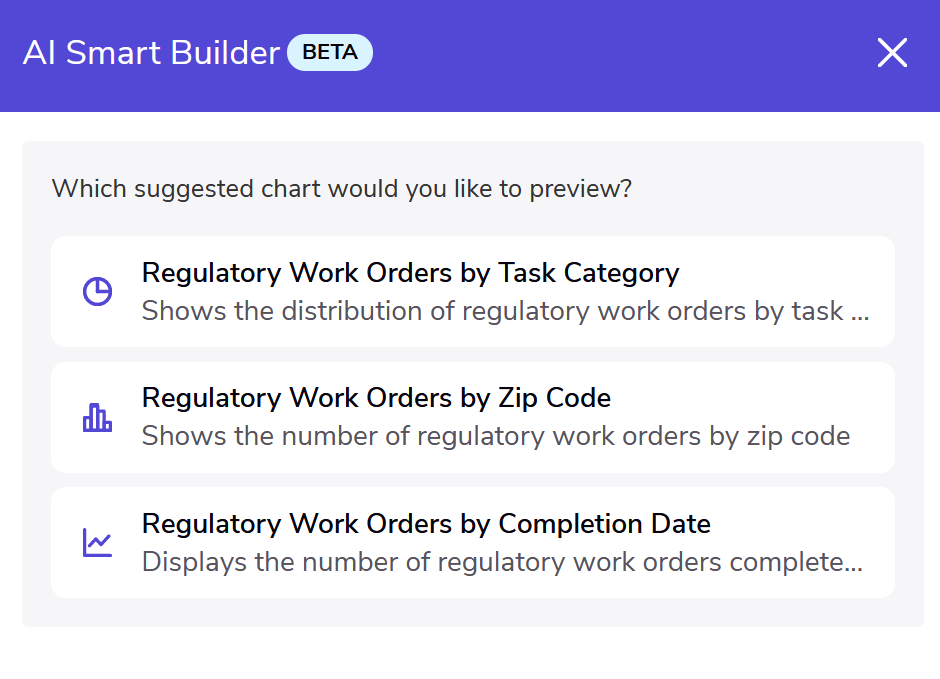Click the line chart icon for Completion Date
This screenshot has width=940, height=679.
click(x=97, y=543)
